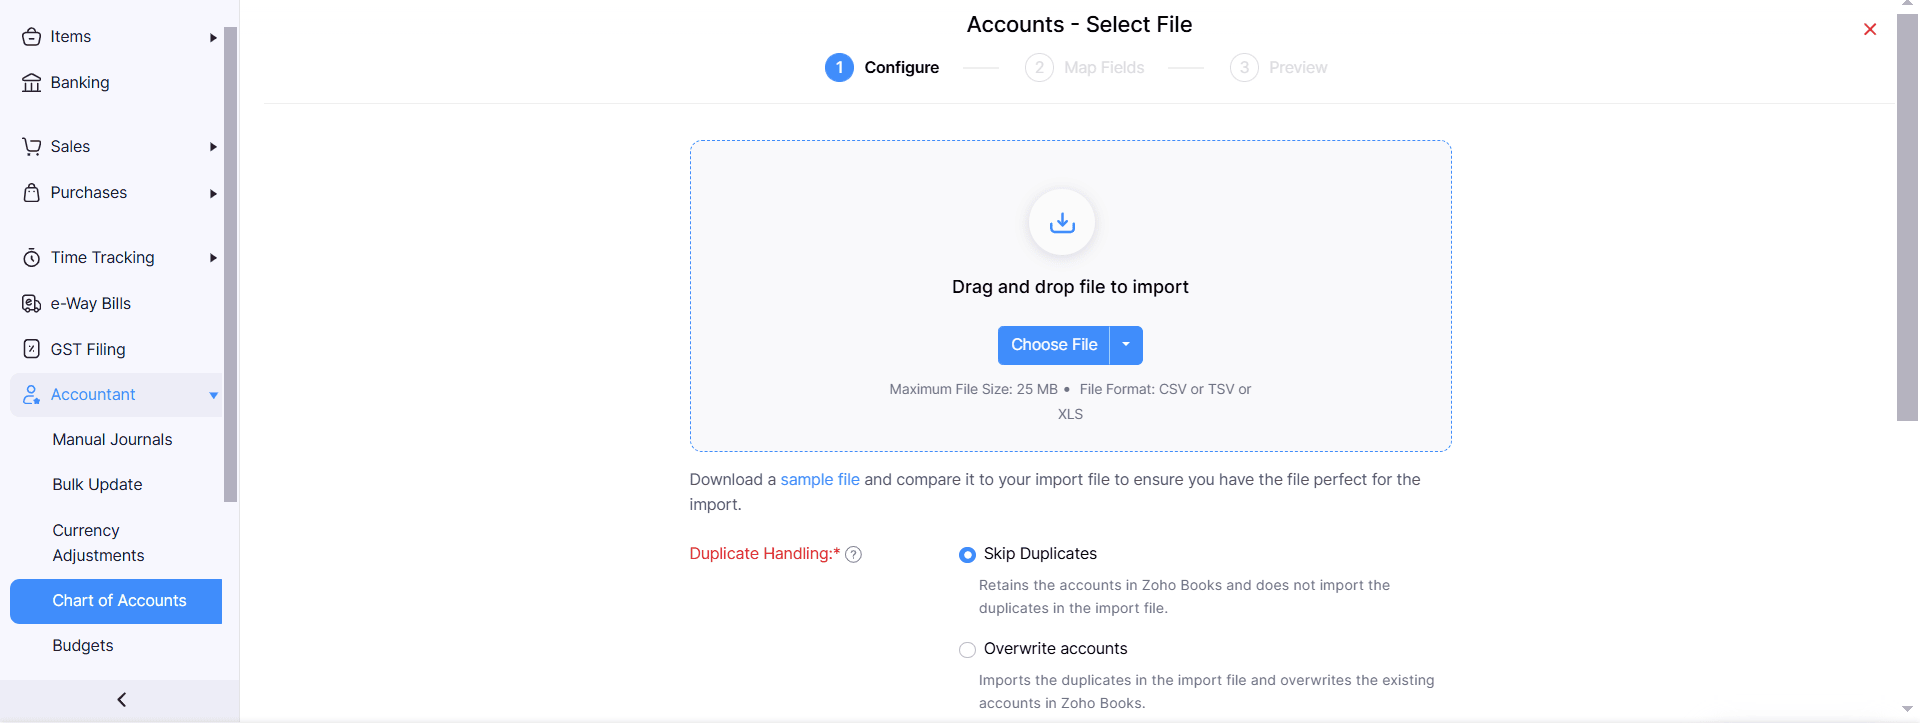Go to step 1 Configure

882,68
